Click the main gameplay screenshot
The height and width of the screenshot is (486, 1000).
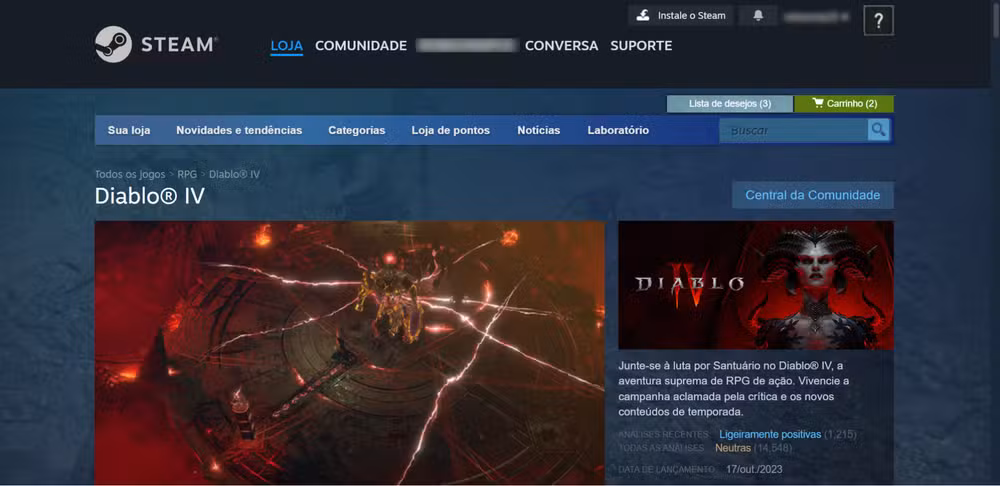(349, 353)
